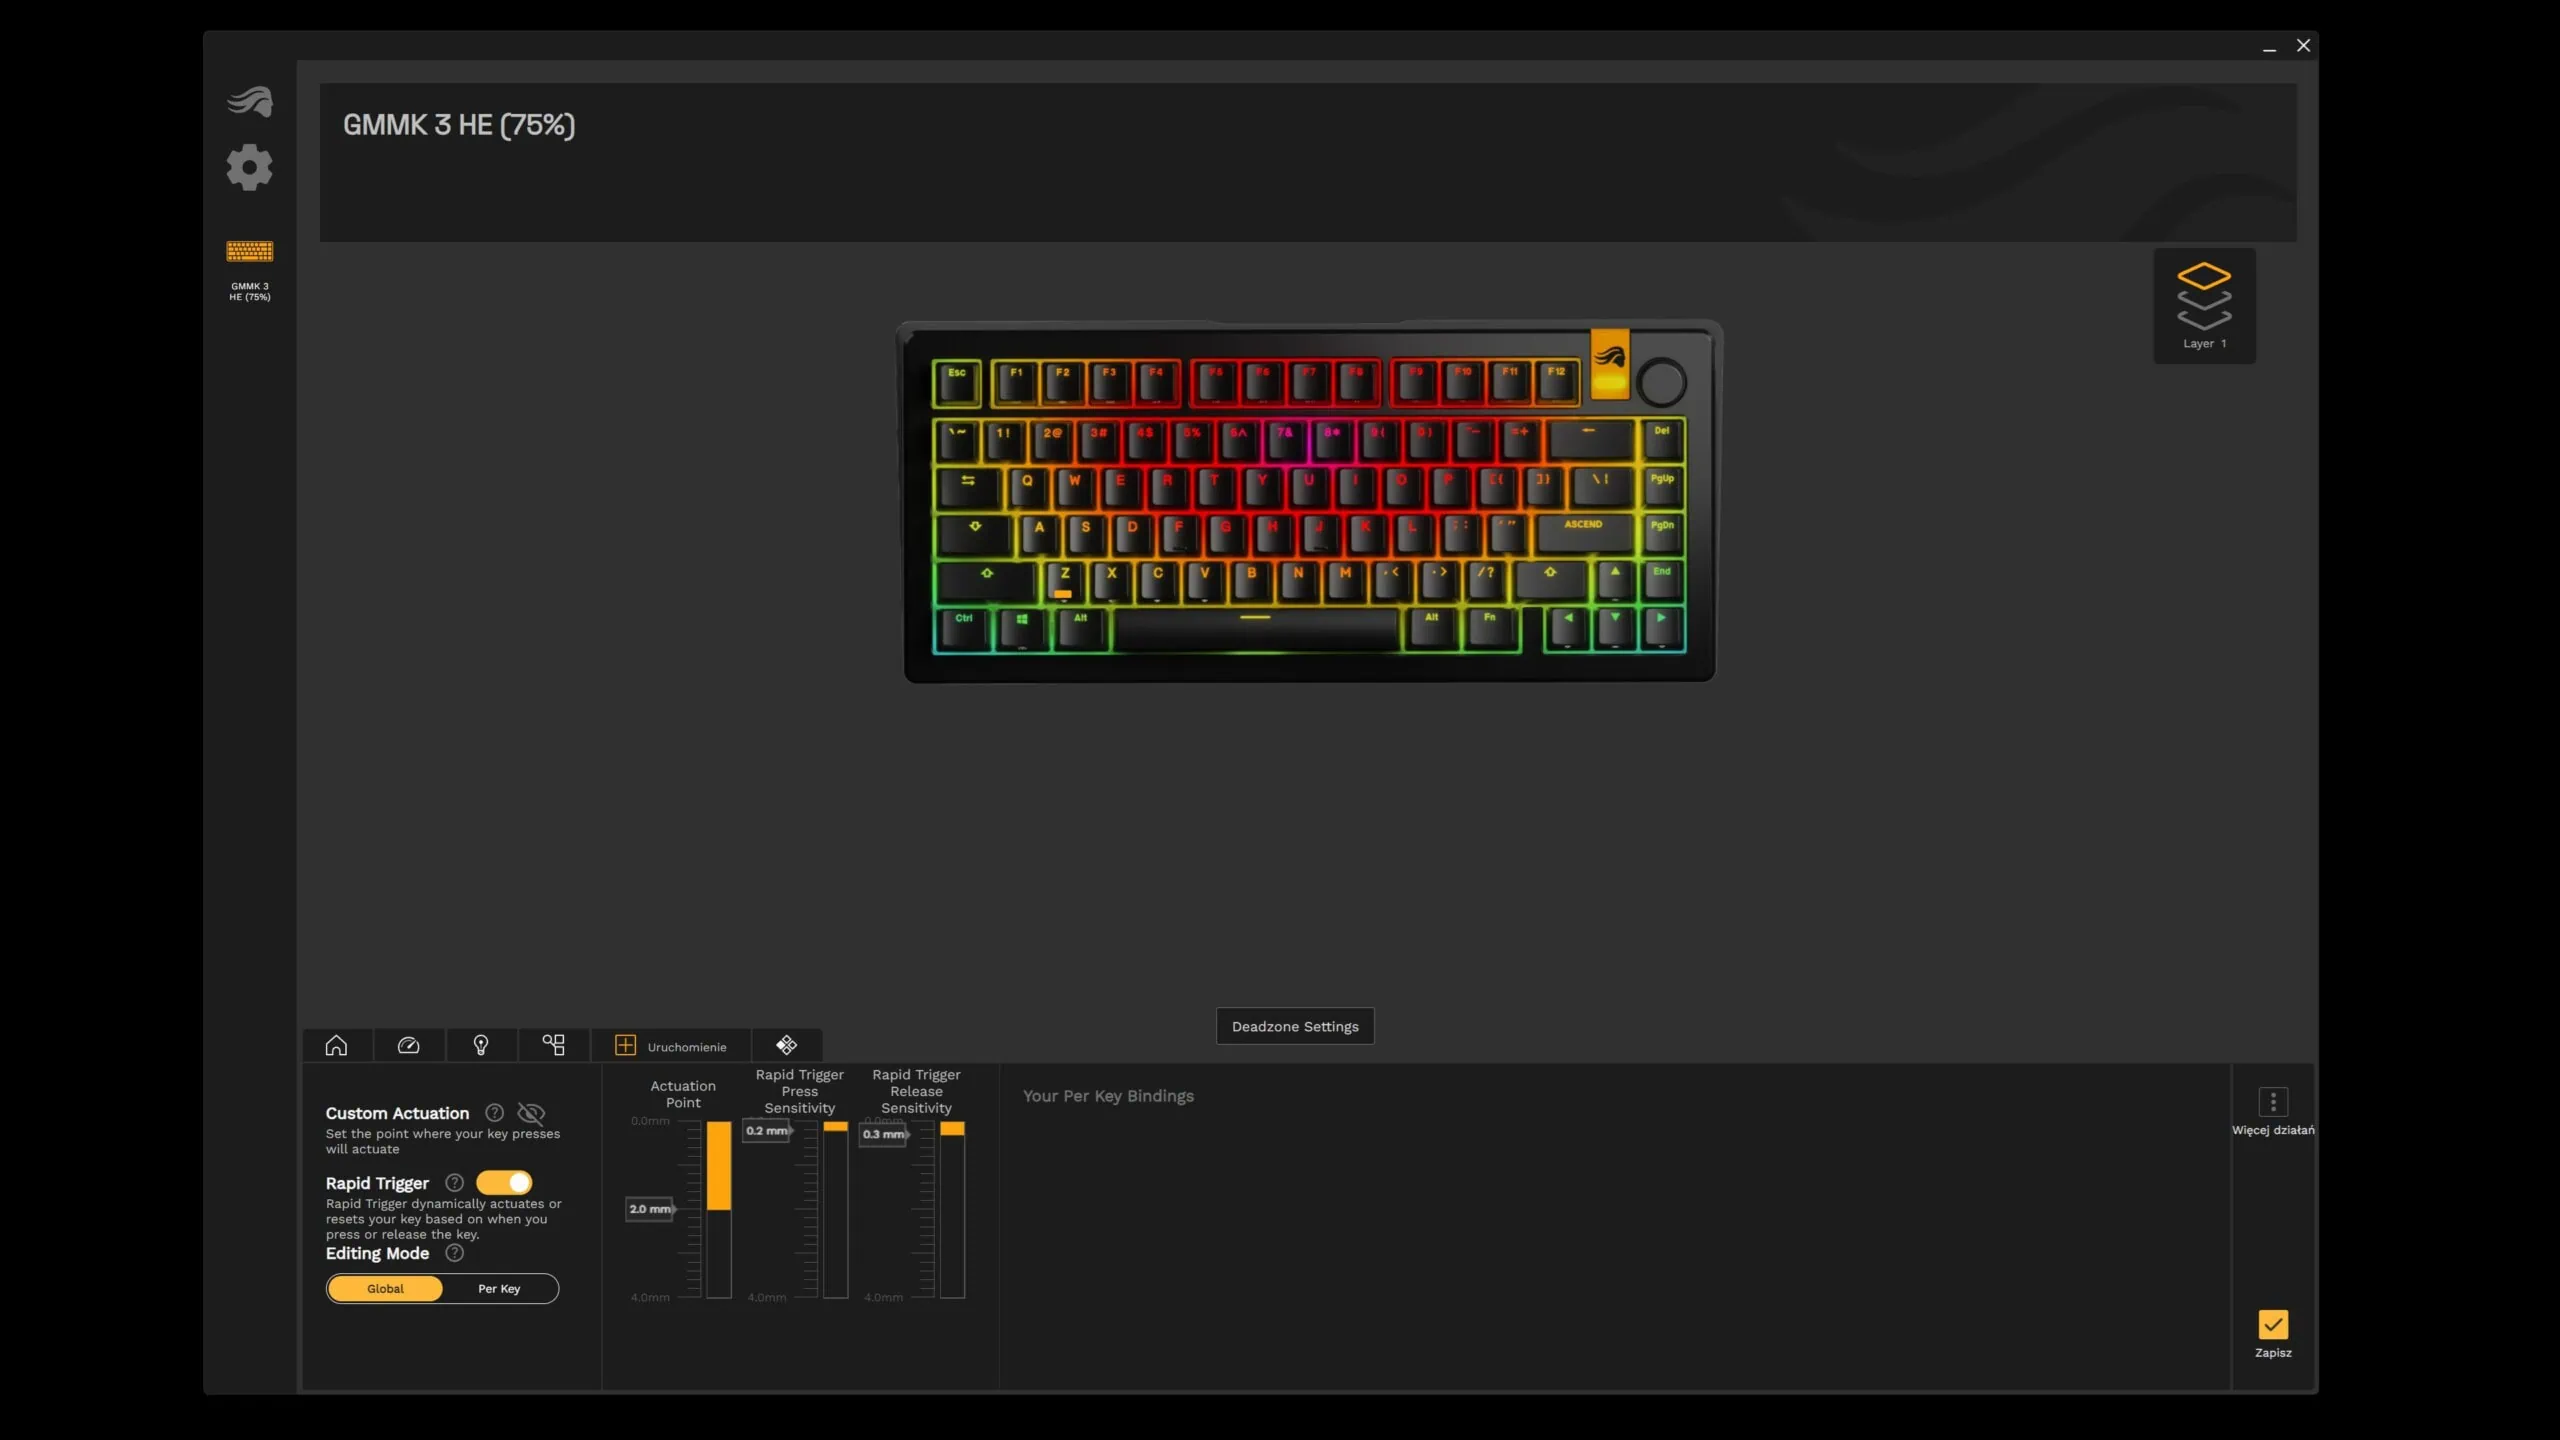
Task: Select the rotary knob on keyboard
Action: click(x=1662, y=382)
